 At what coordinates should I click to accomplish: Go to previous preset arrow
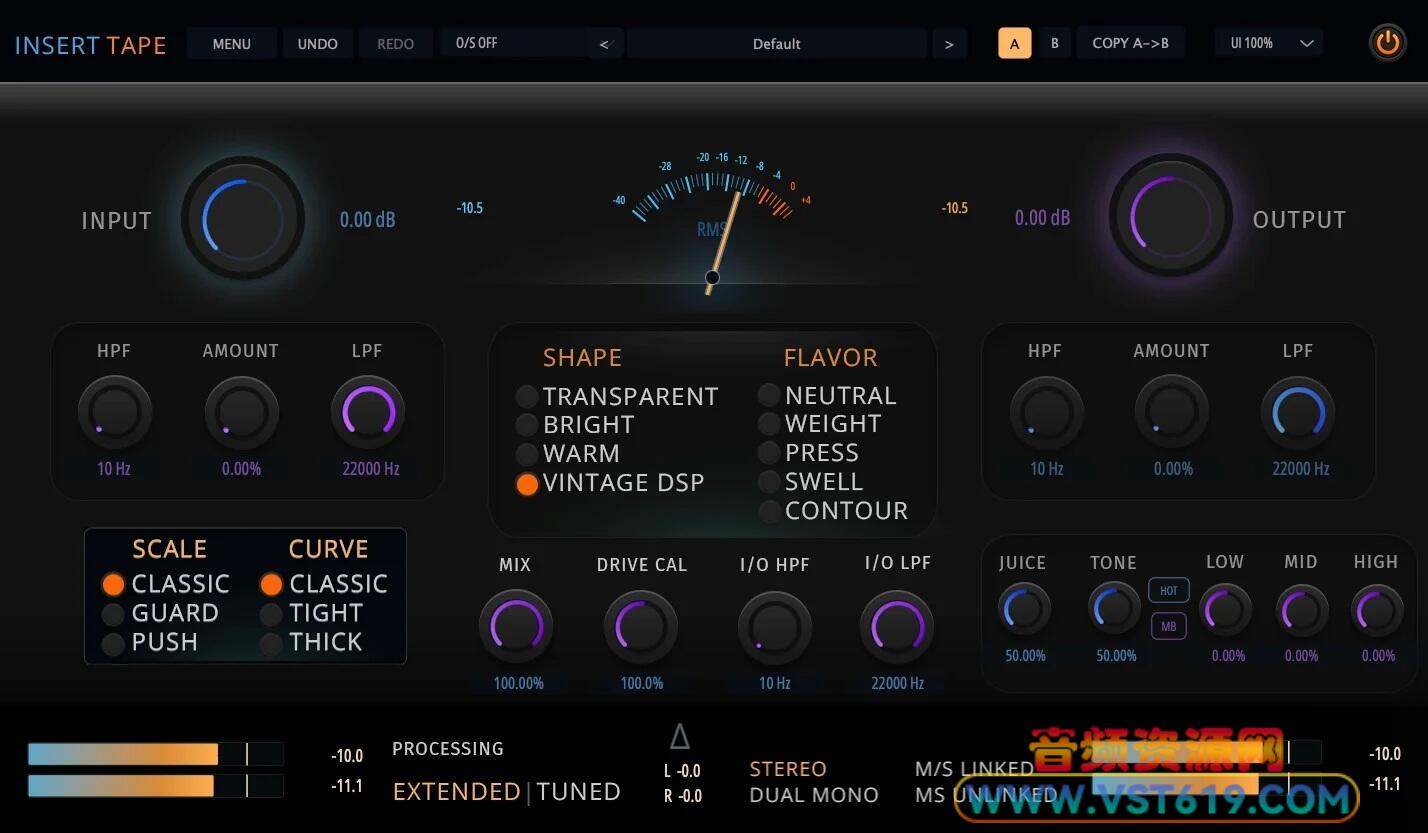pos(605,44)
